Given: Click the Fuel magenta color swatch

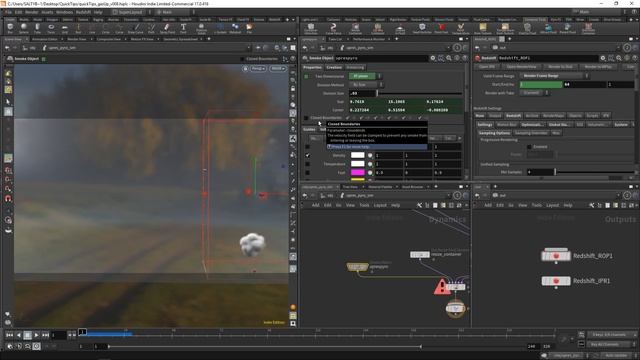Looking at the screenshot, I should tap(358, 173).
